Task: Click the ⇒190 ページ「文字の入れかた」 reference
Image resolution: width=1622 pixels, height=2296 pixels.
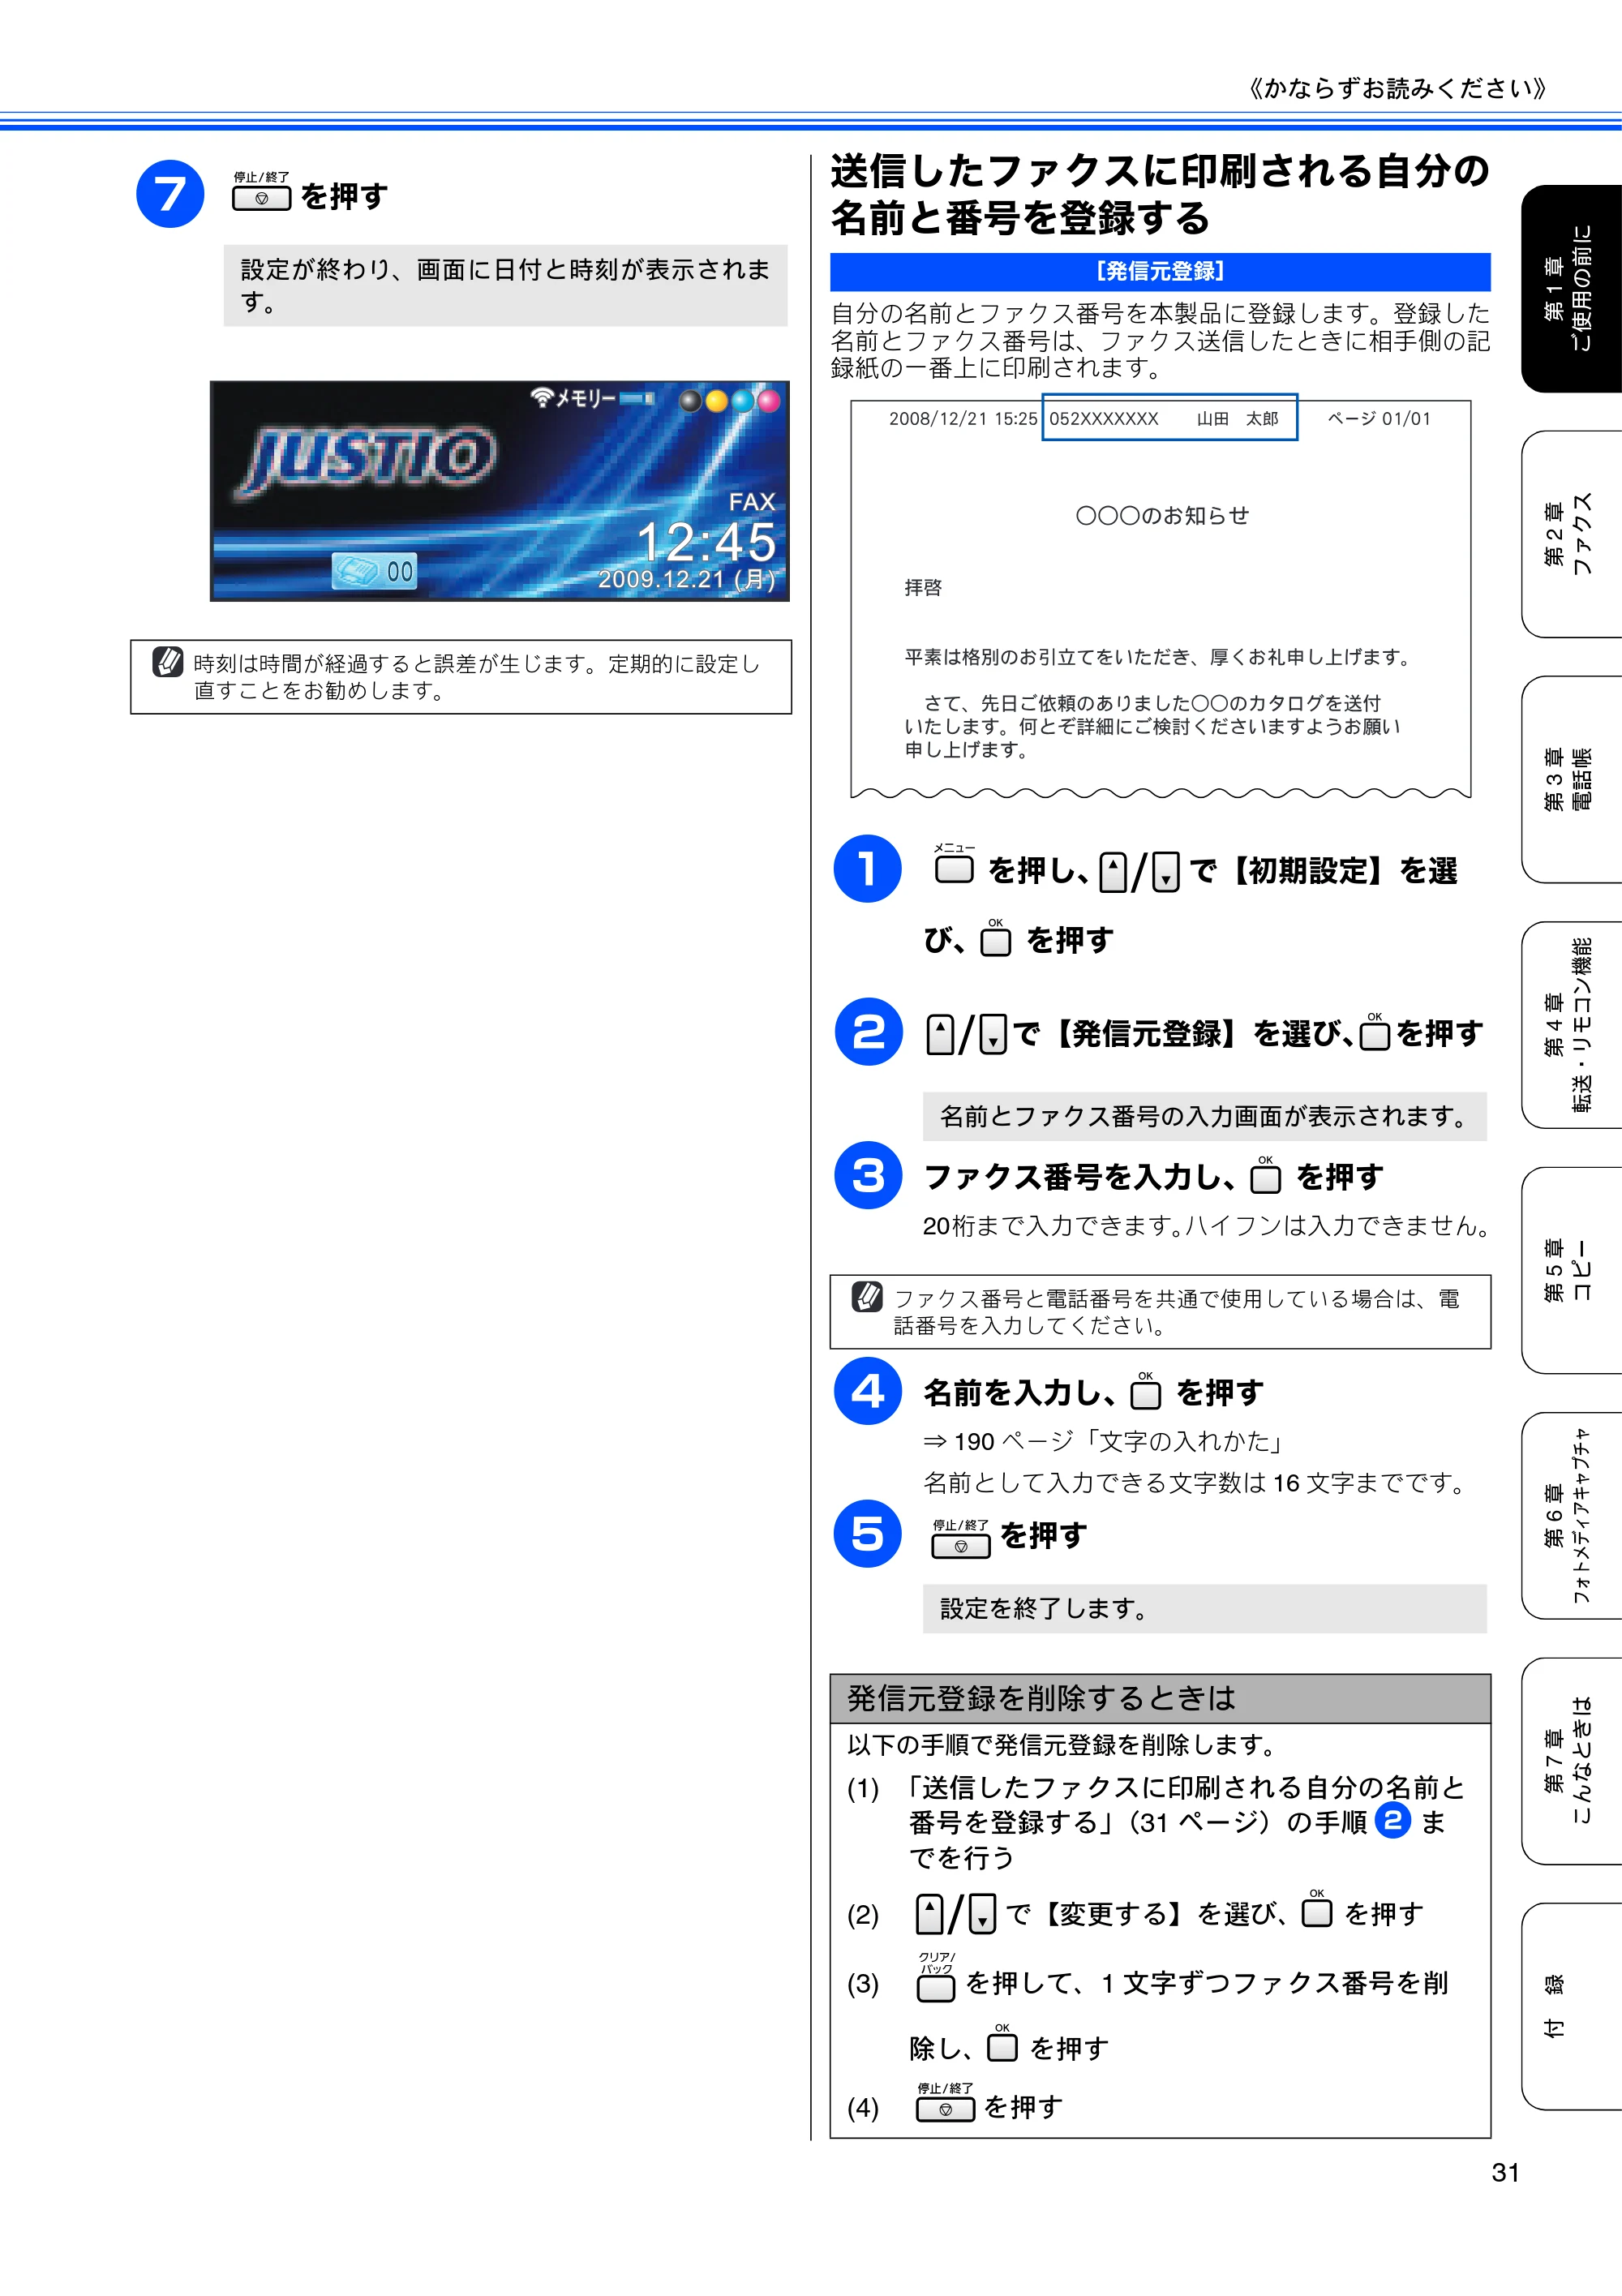Action: click(x=1104, y=1441)
